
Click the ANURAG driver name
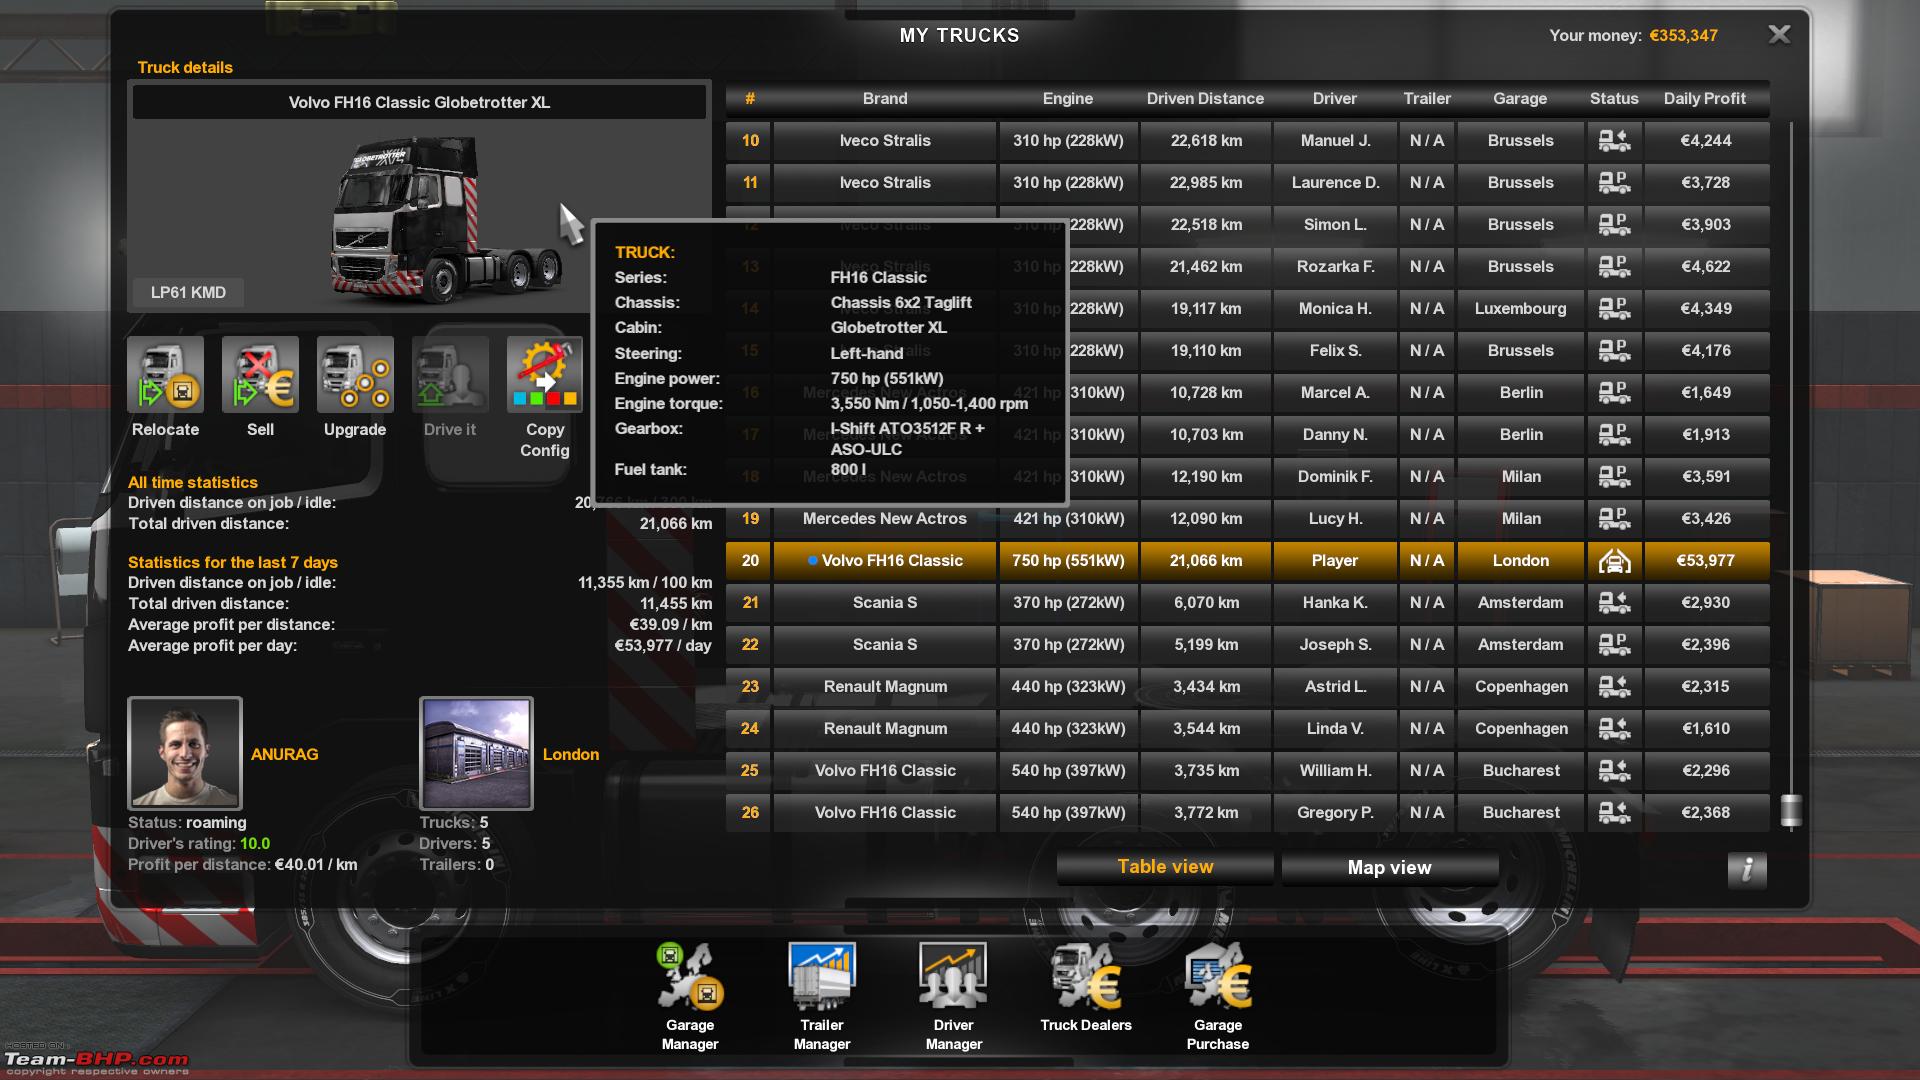(284, 755)
